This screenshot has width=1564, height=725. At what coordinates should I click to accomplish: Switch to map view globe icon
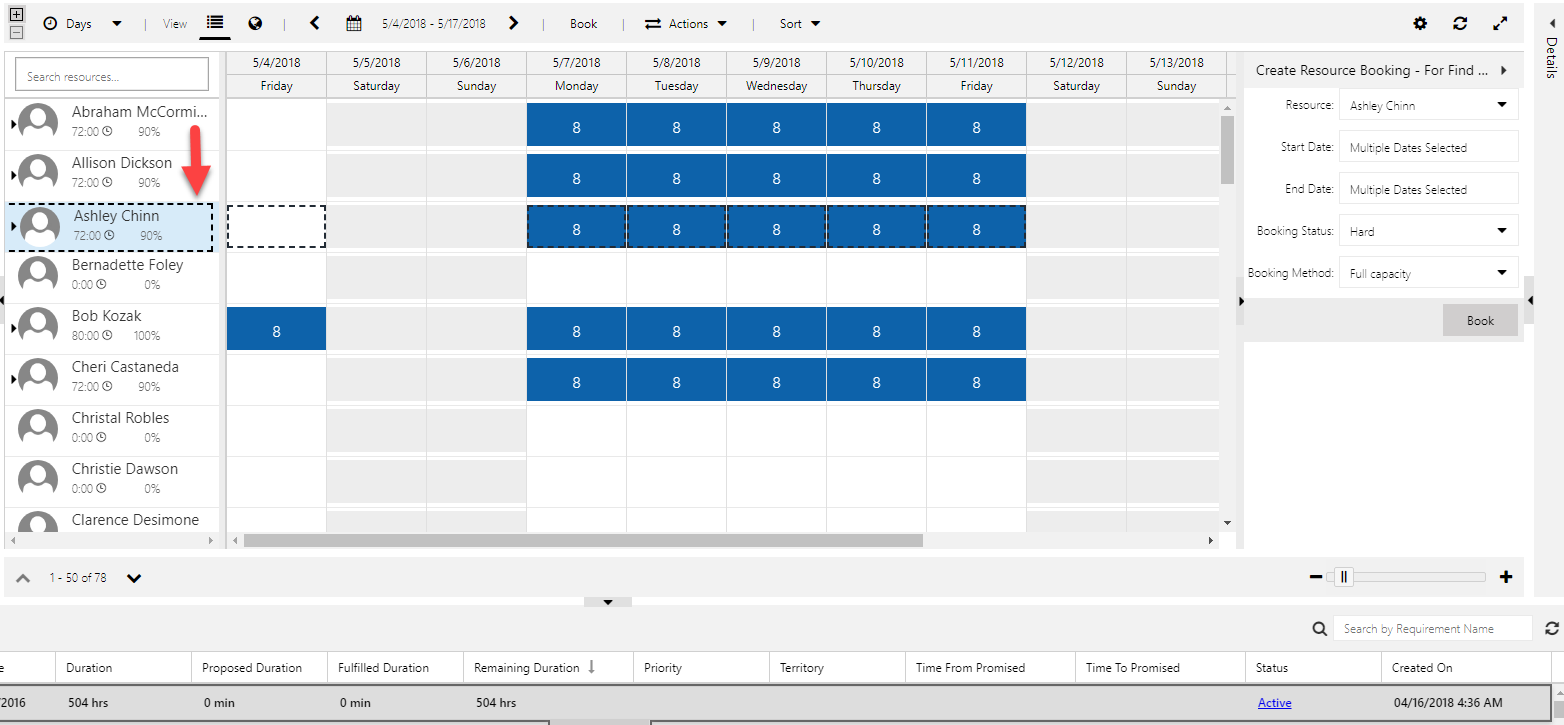tap(255, 23)
